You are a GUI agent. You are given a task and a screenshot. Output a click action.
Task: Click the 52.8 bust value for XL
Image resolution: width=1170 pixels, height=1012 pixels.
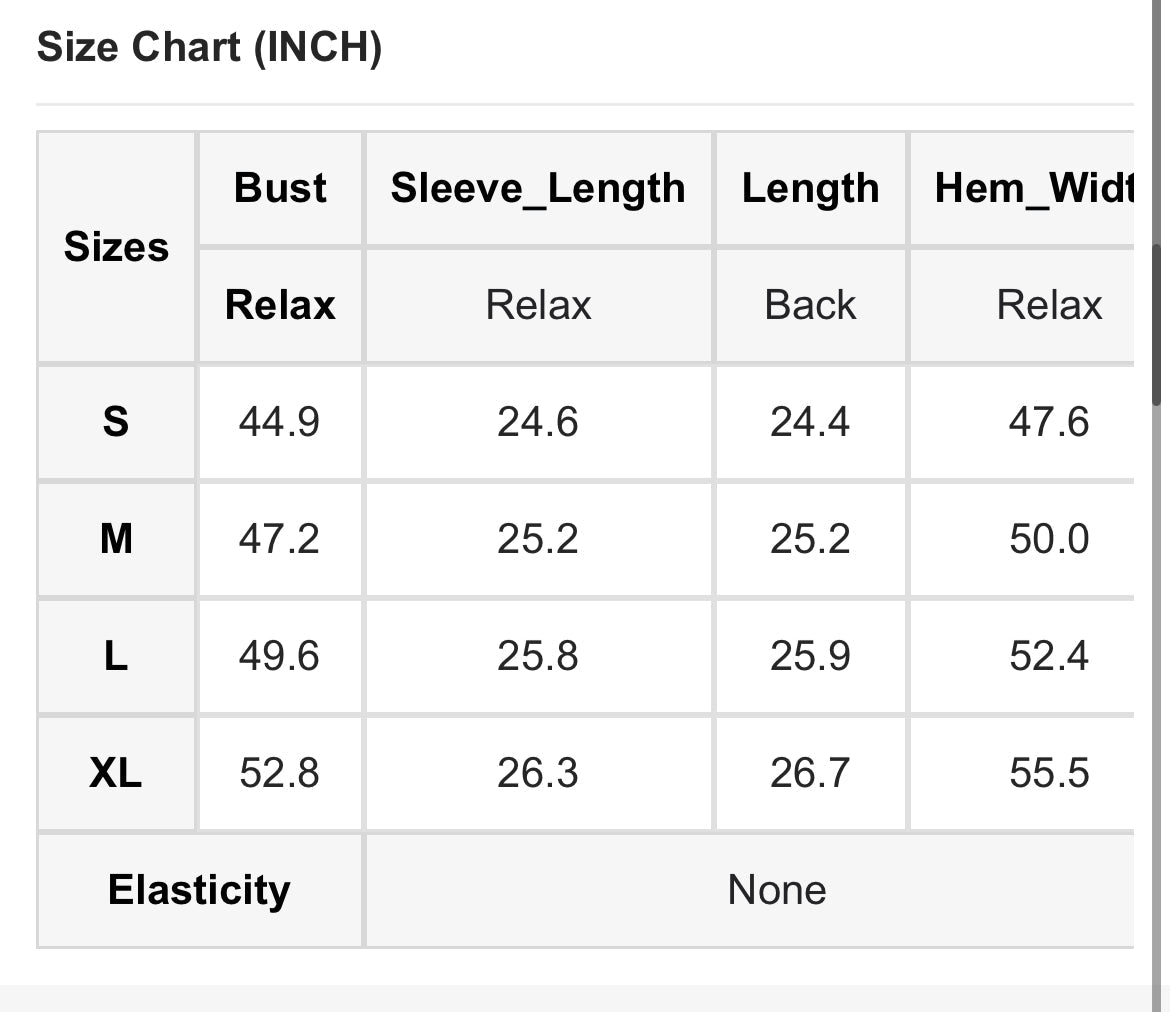point(279,773)
